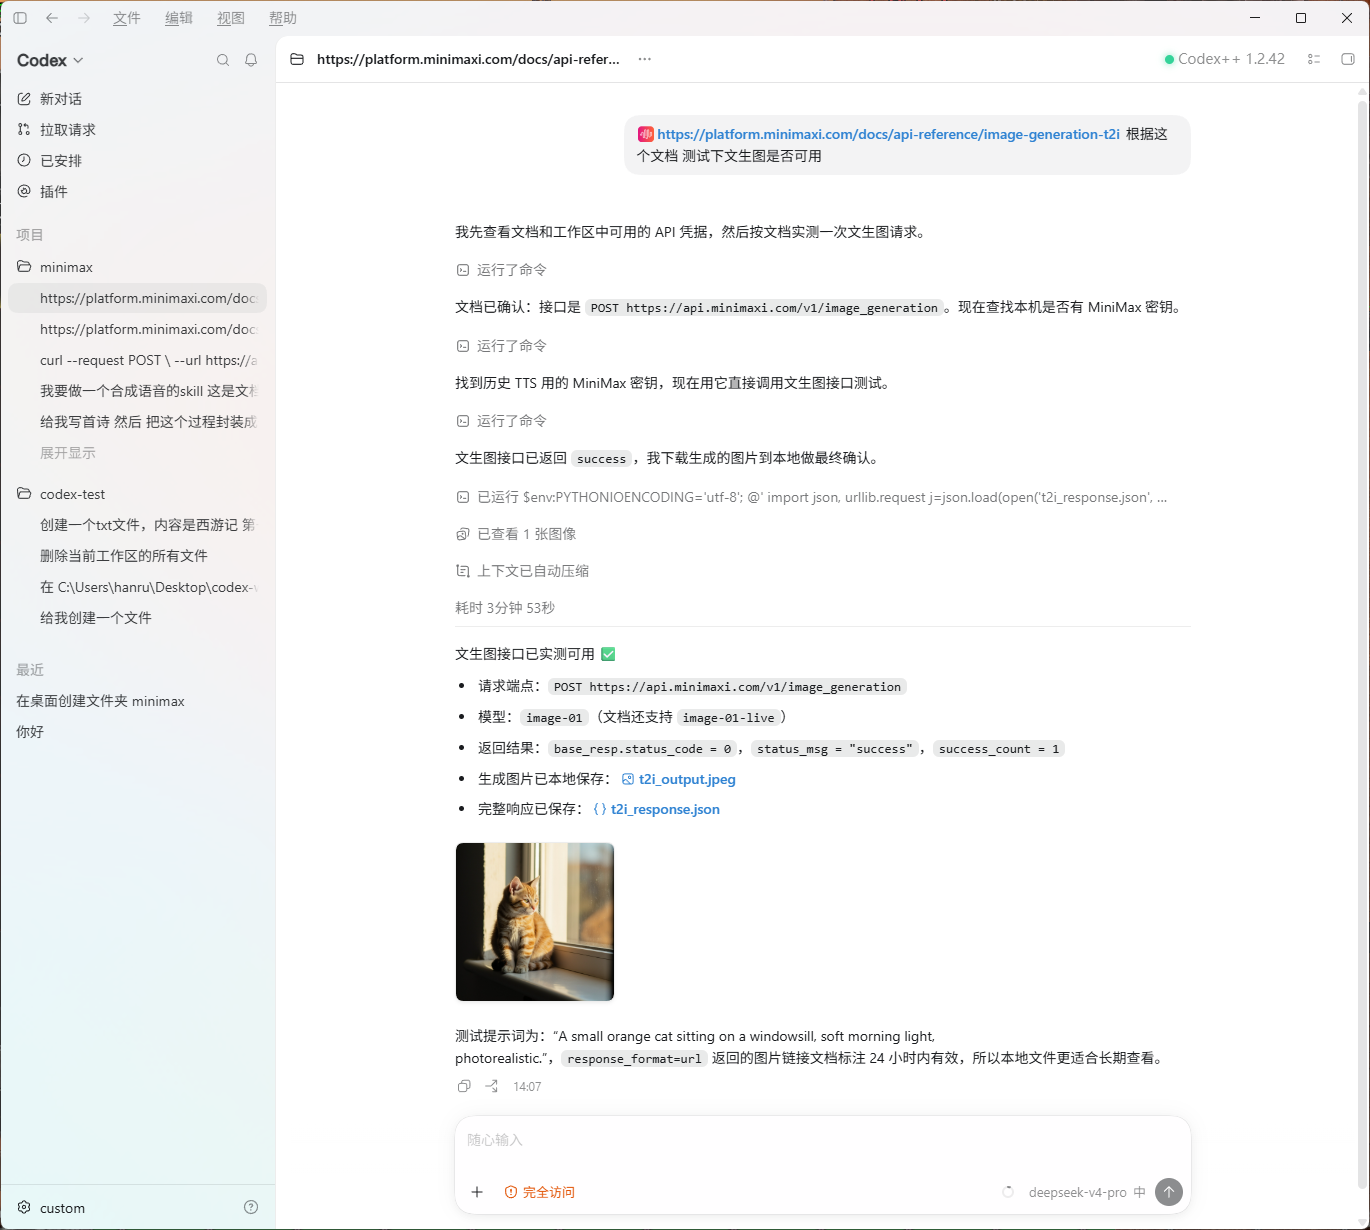Add attachment with the plus icon
The height and width of the screenshot is (1230, 1370).
(477, 1192)
